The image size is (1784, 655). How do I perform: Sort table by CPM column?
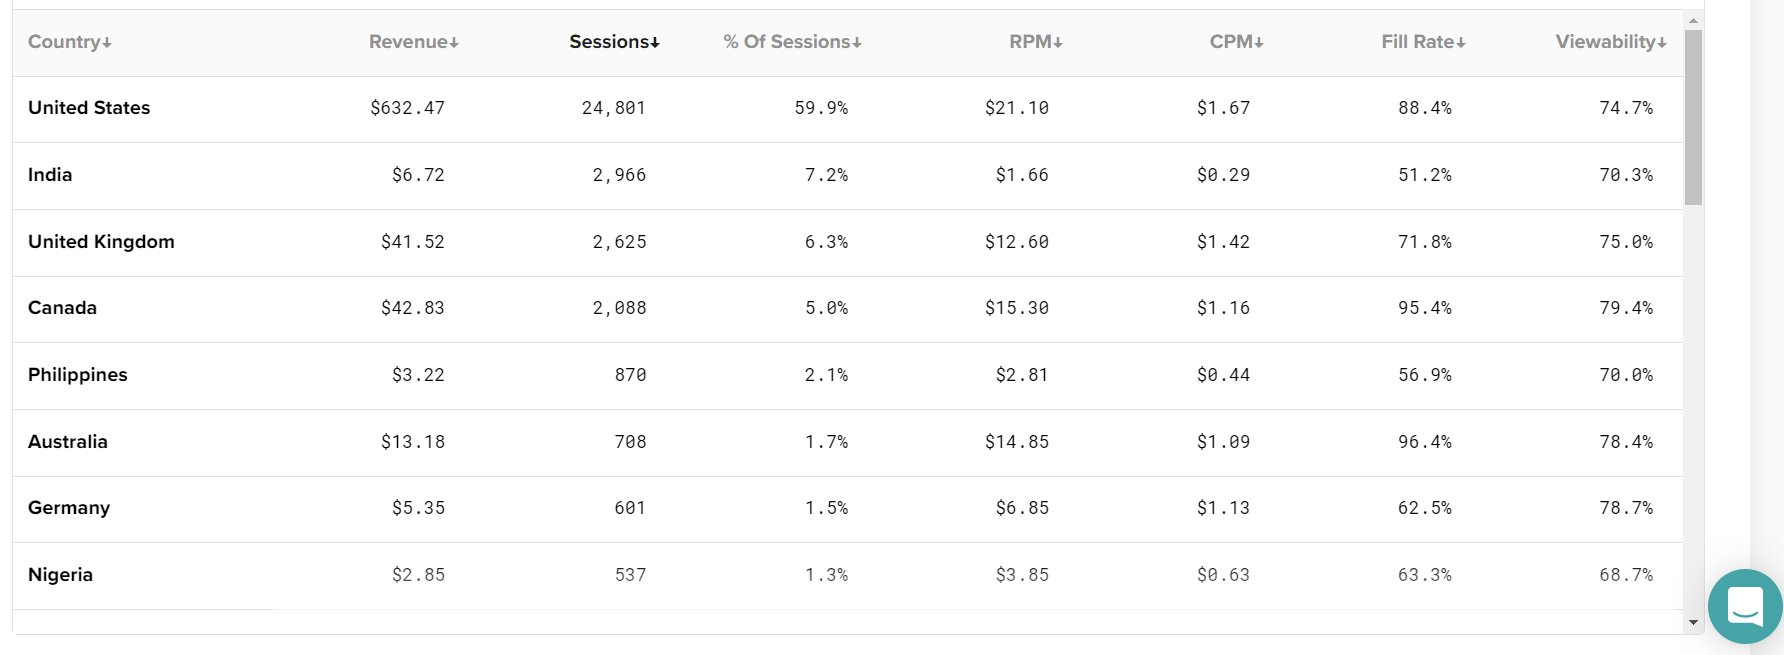[1237, 42]
